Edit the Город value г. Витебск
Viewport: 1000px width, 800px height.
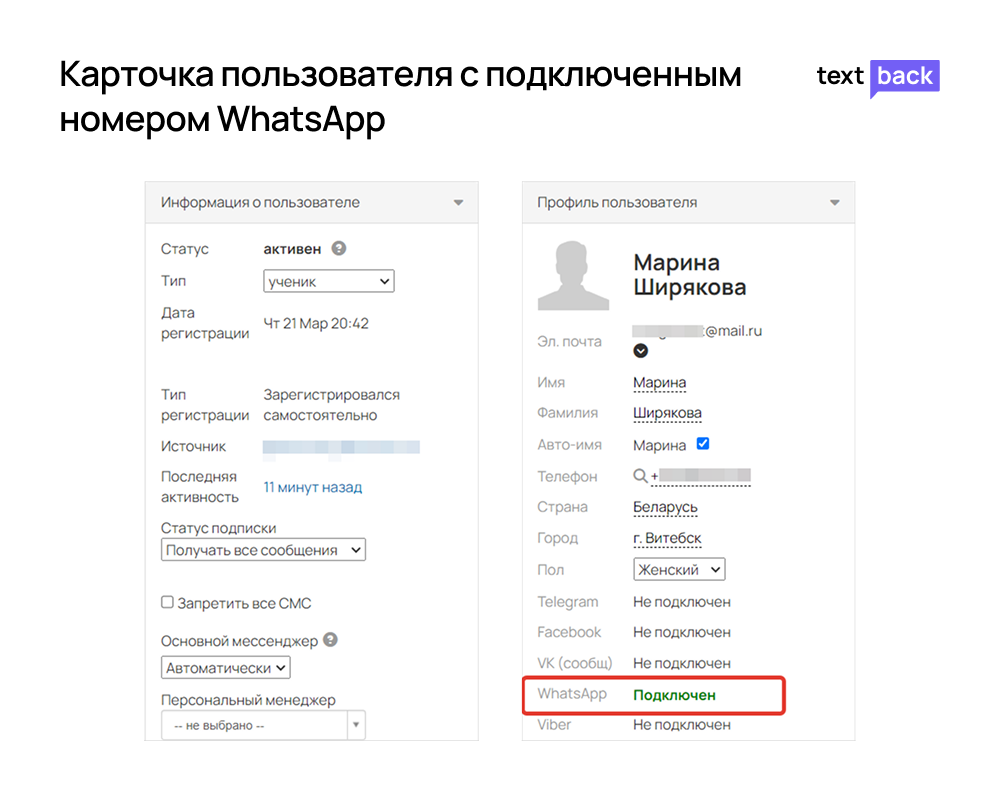click(x=667, y=538)
